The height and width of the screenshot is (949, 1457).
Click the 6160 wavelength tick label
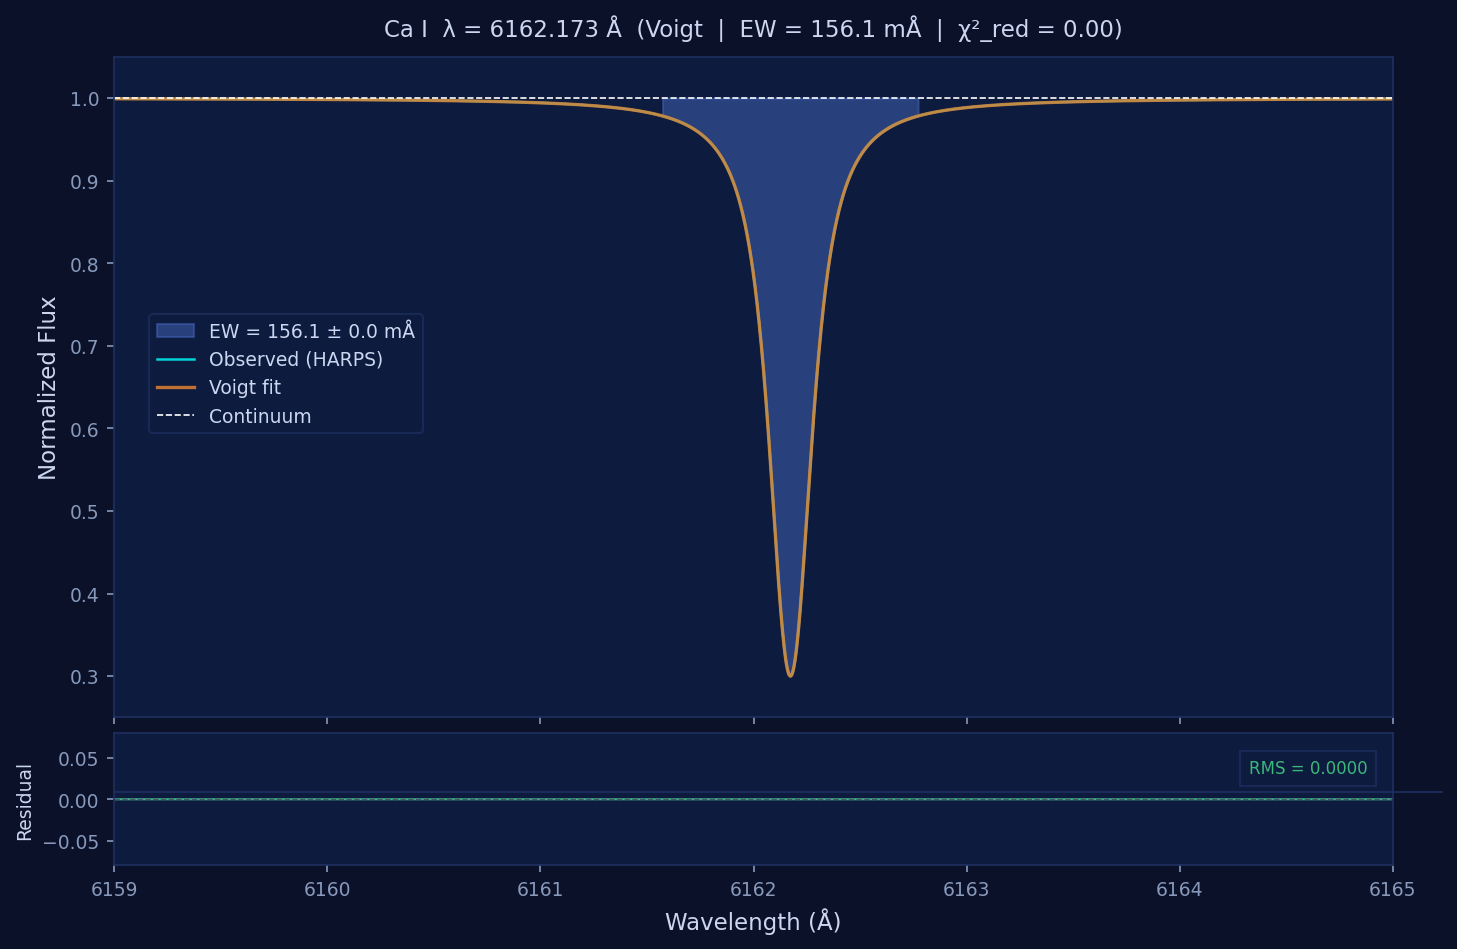tap(327, 889)
